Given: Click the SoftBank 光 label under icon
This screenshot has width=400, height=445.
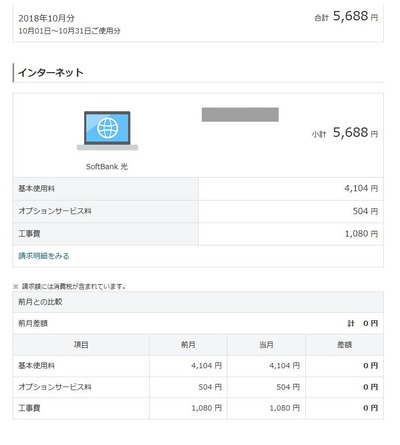Looking at the screenshot, I should [x=107, y=166].
